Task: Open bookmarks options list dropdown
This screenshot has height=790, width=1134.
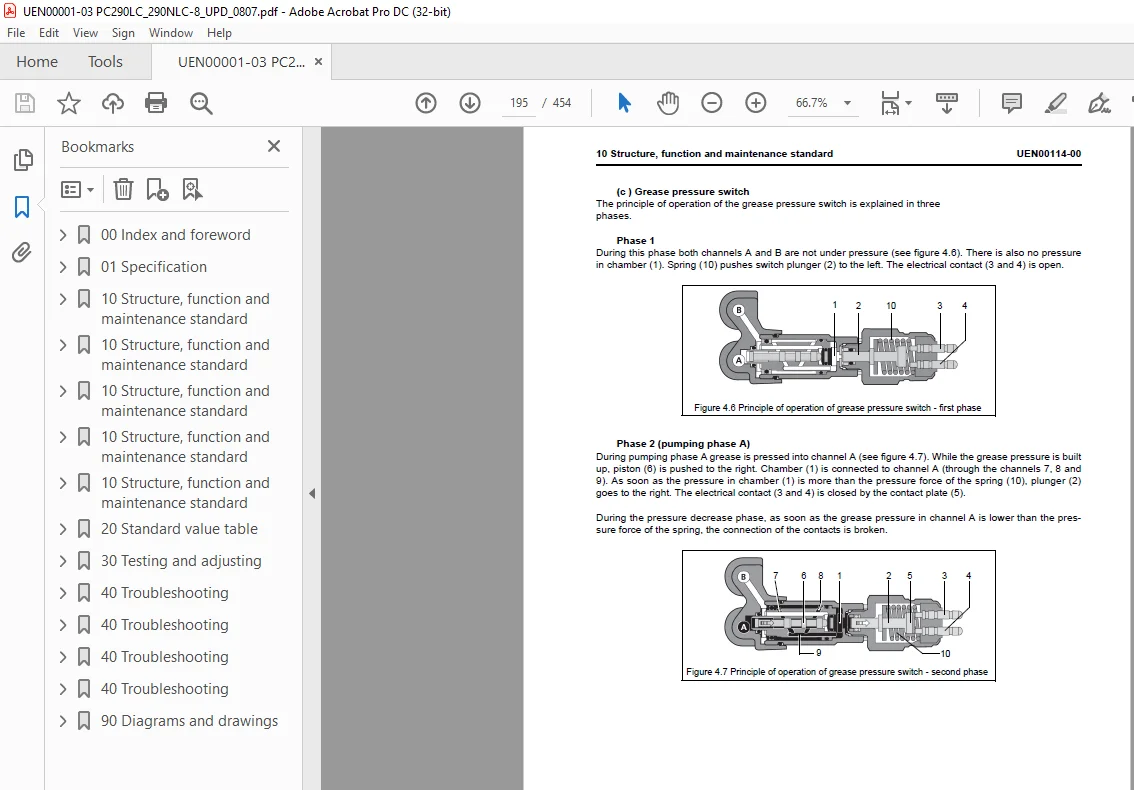Action: pos(78,190)
